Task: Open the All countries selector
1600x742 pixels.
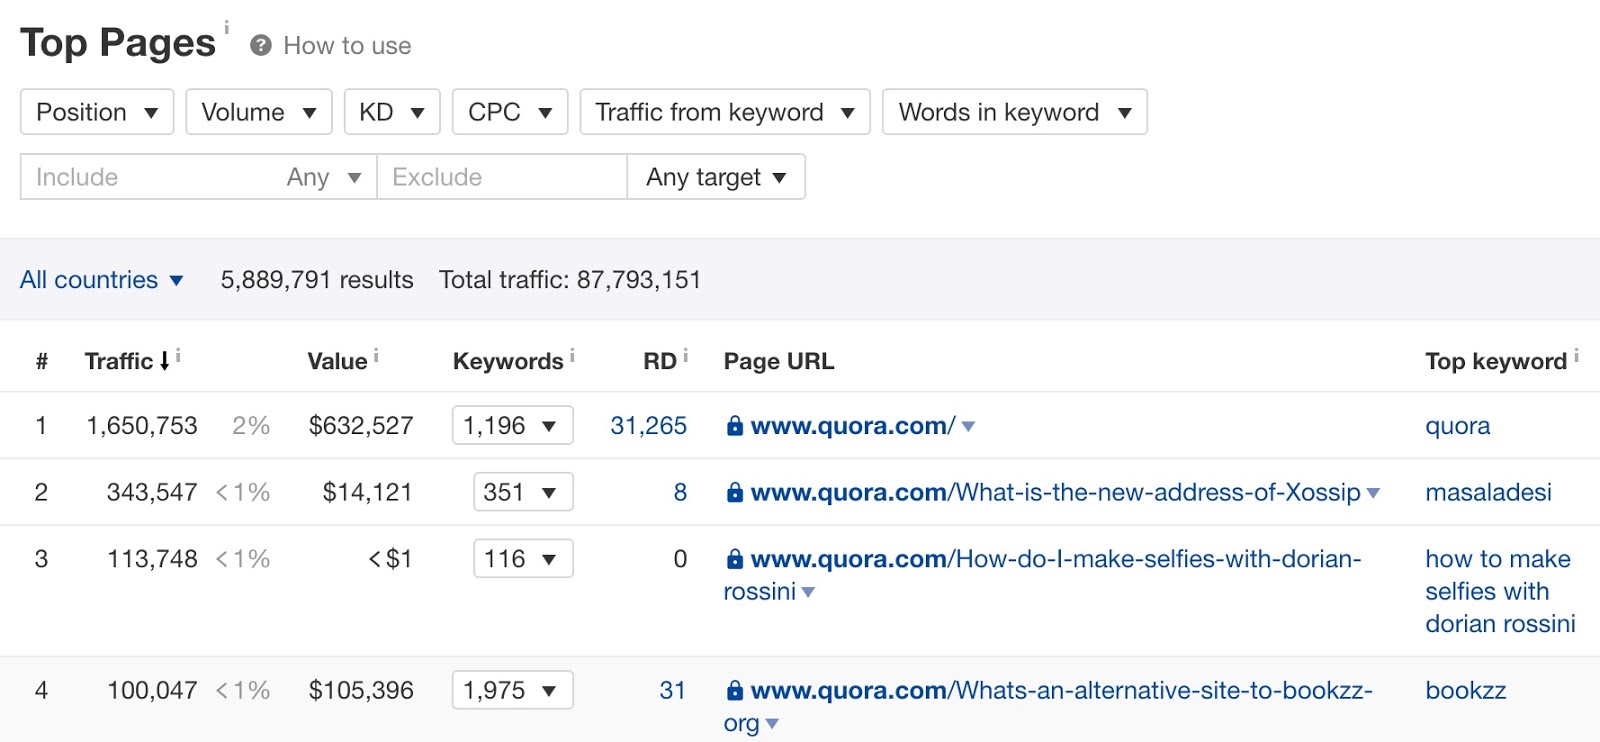Action: tap(102, 280)
